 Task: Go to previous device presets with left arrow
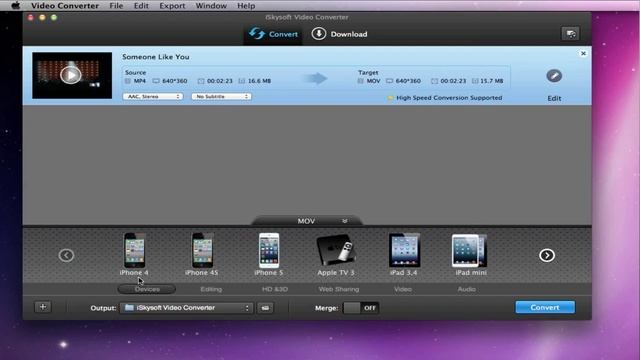[x=66, y=256]
